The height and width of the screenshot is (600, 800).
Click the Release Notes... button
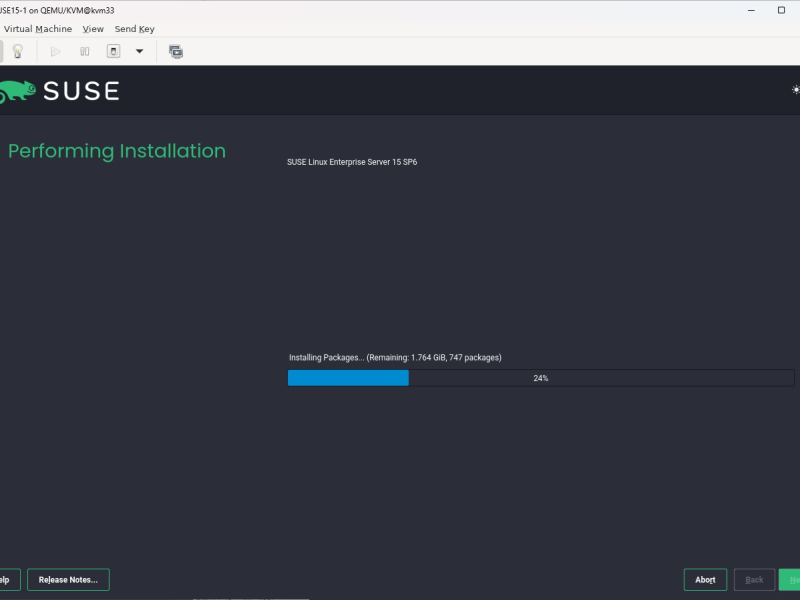pos(68,580)
